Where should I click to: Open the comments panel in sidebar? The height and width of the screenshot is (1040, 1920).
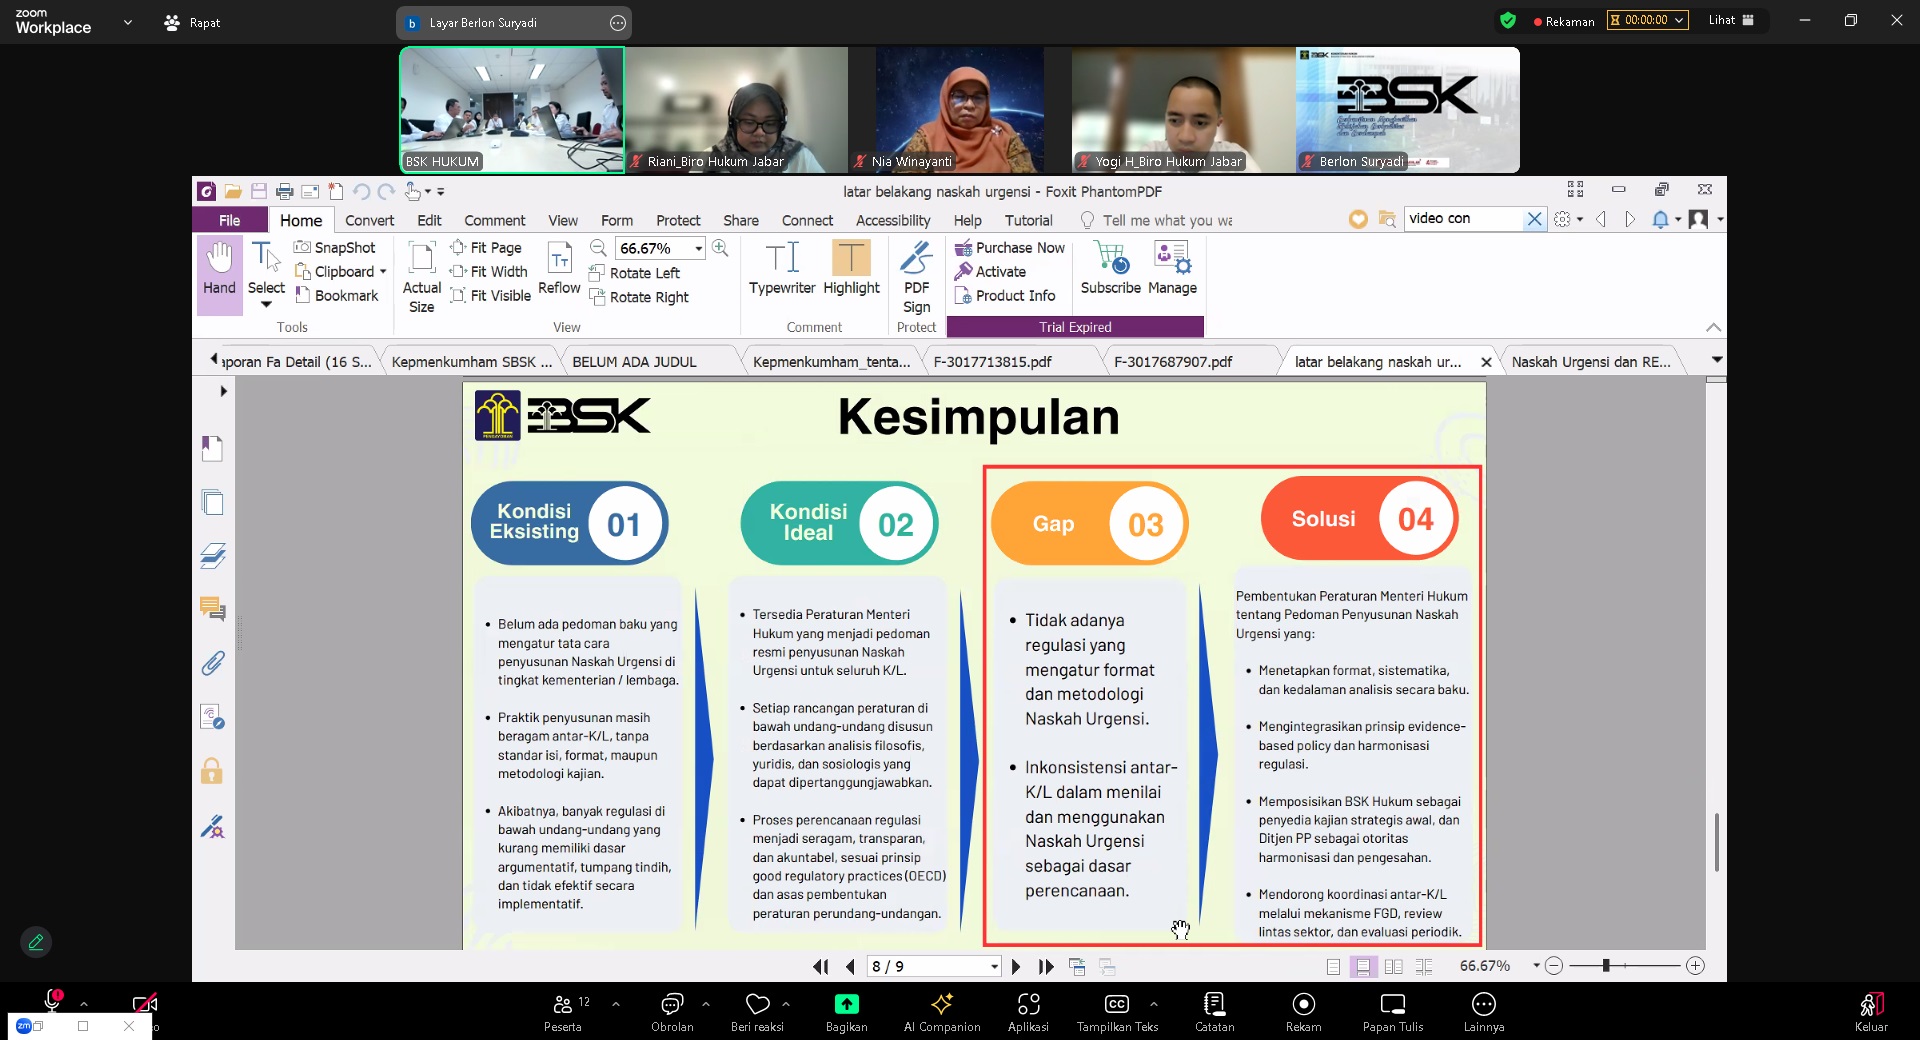(x=212, y=609)
